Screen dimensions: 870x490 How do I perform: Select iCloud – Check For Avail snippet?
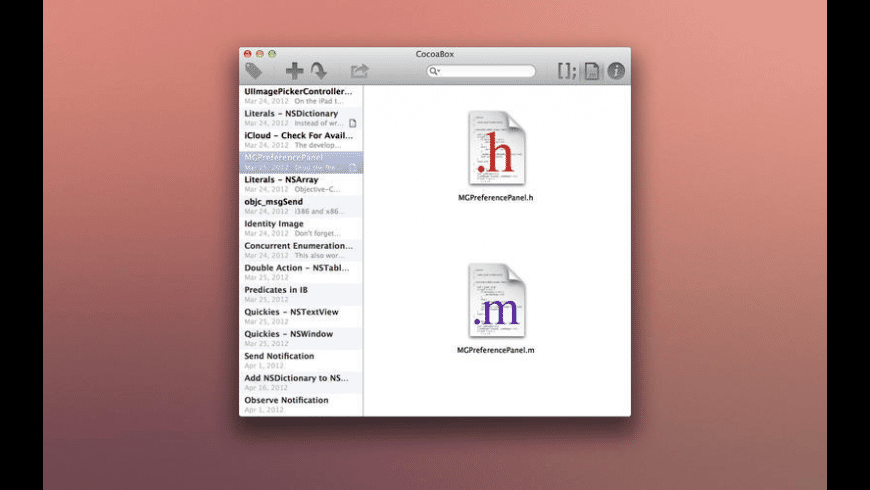[301, 140]
